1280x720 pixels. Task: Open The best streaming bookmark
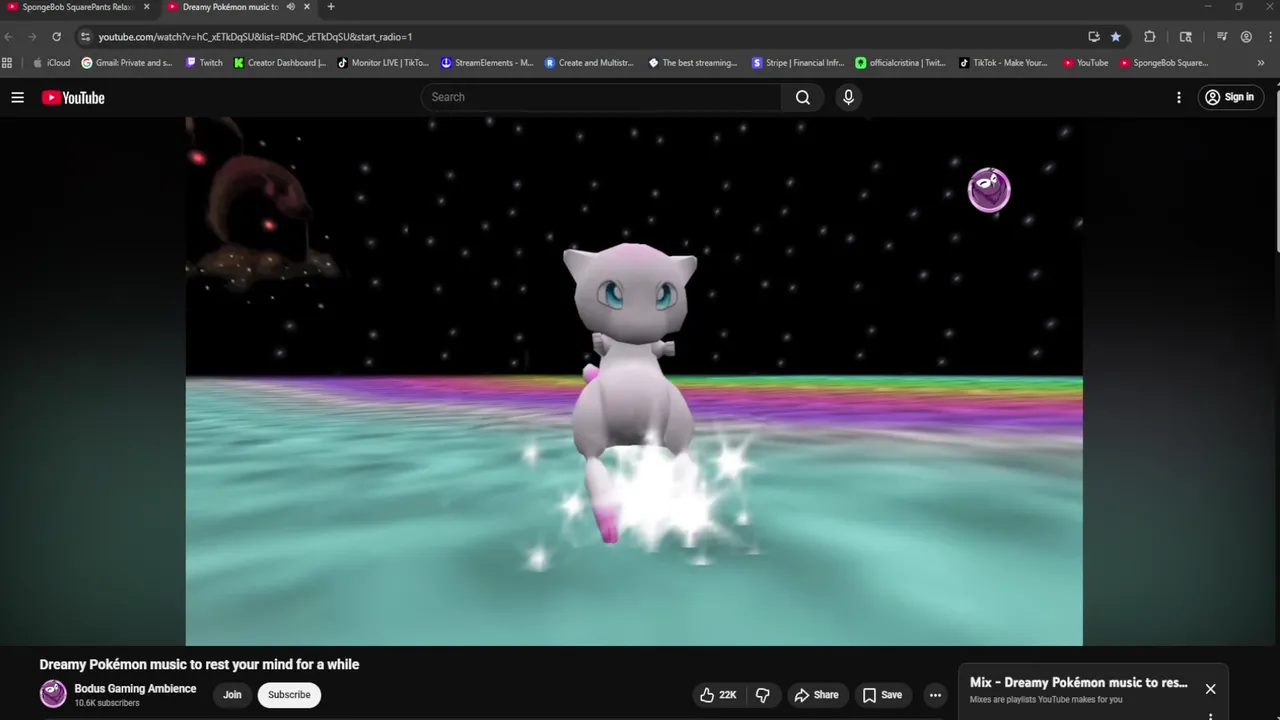693,63
